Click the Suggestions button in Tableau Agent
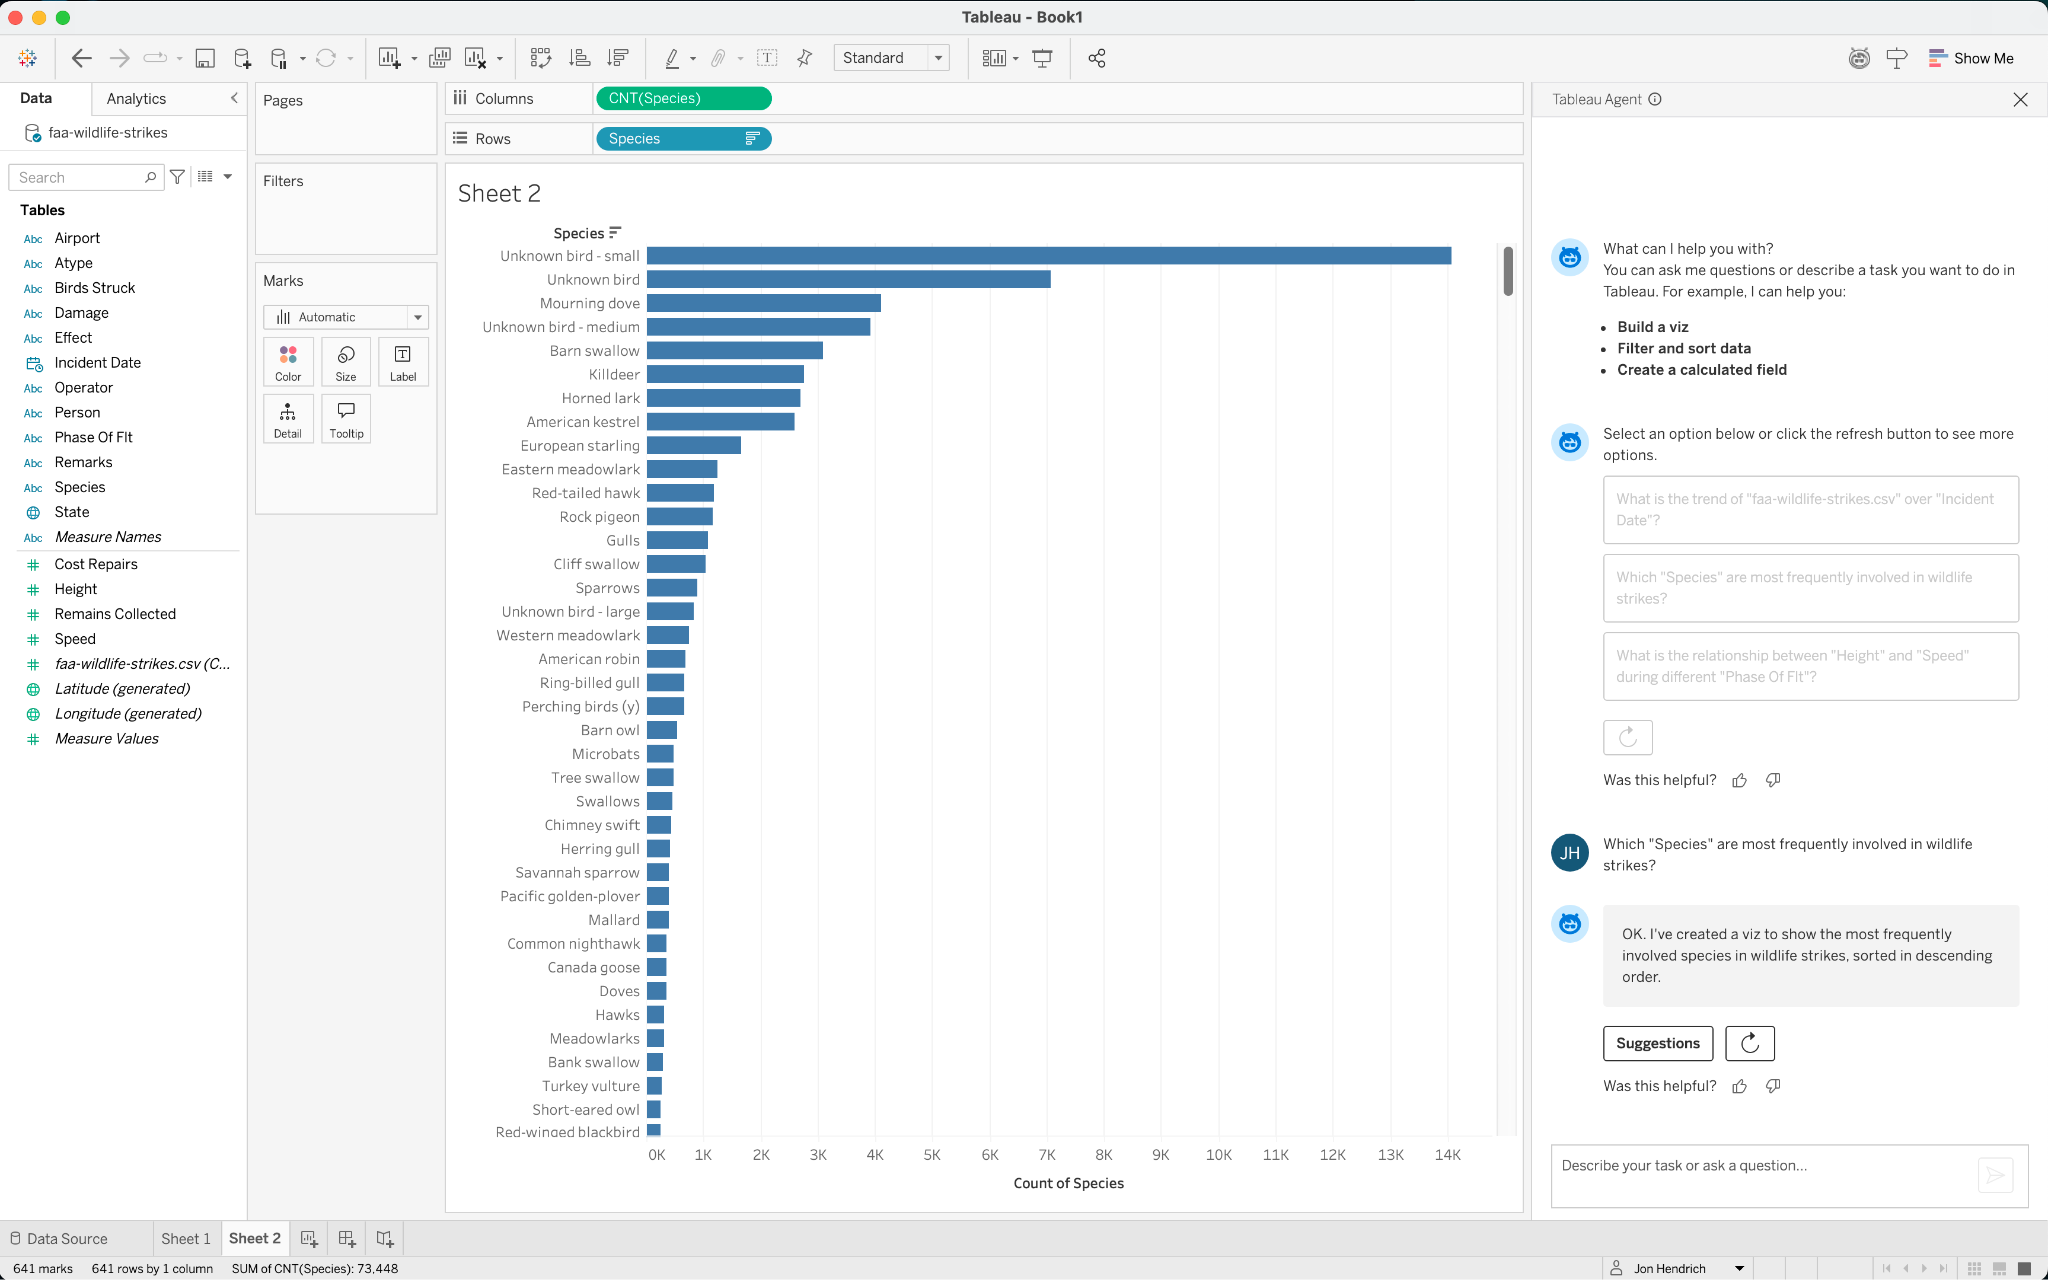This screenshot has width=2048, height=1280. 1657,1043
